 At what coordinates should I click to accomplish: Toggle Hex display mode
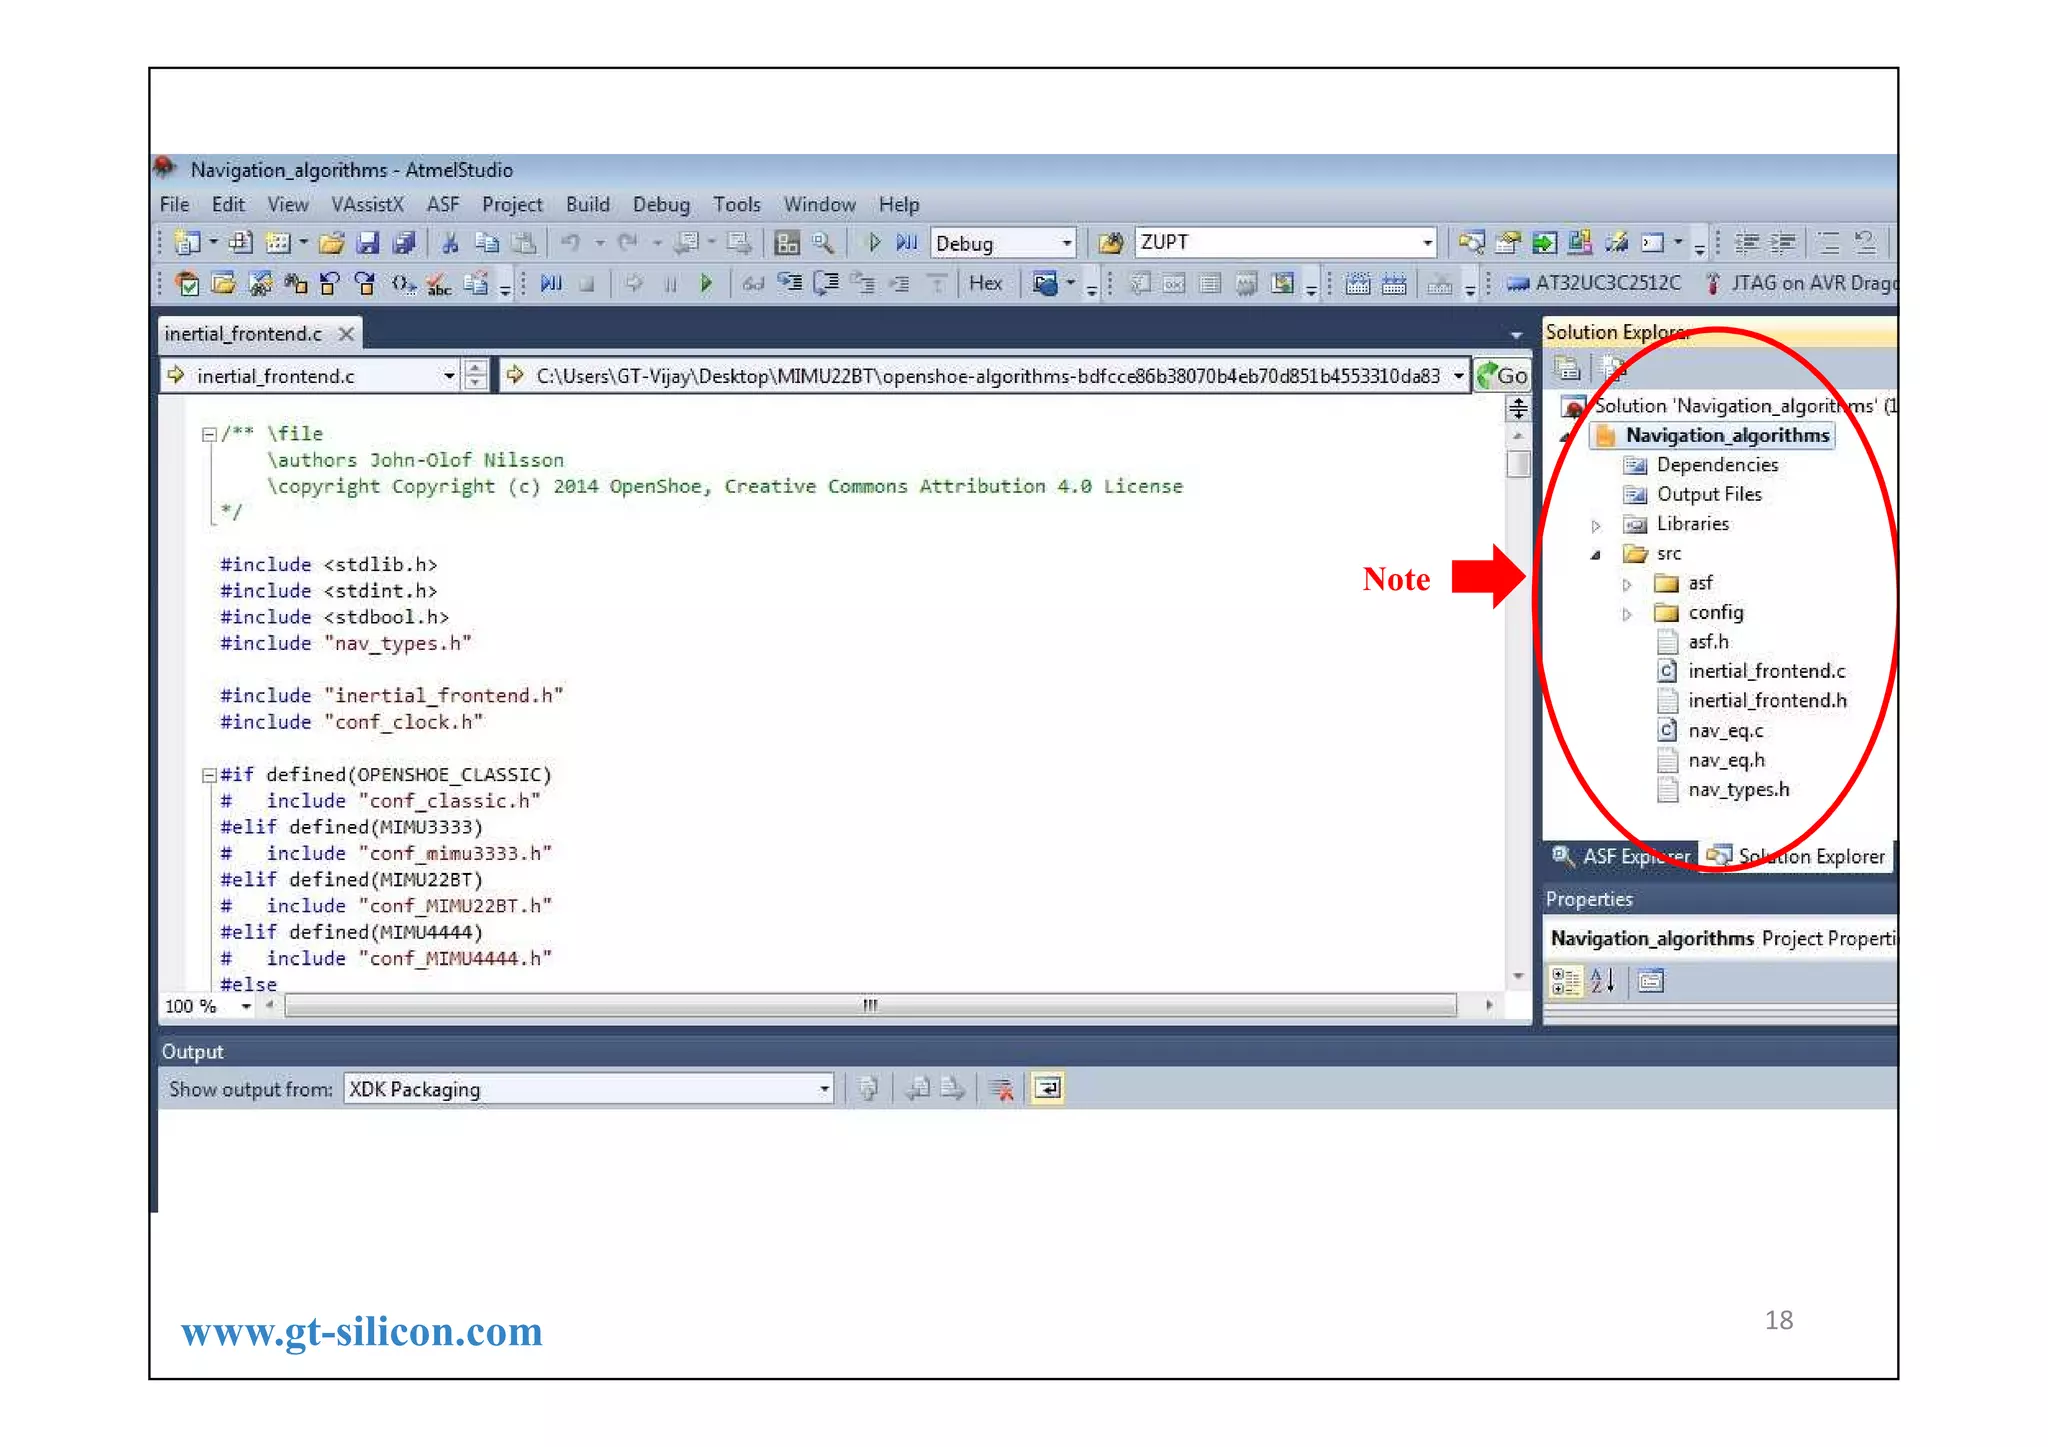[x=985, y=284]
